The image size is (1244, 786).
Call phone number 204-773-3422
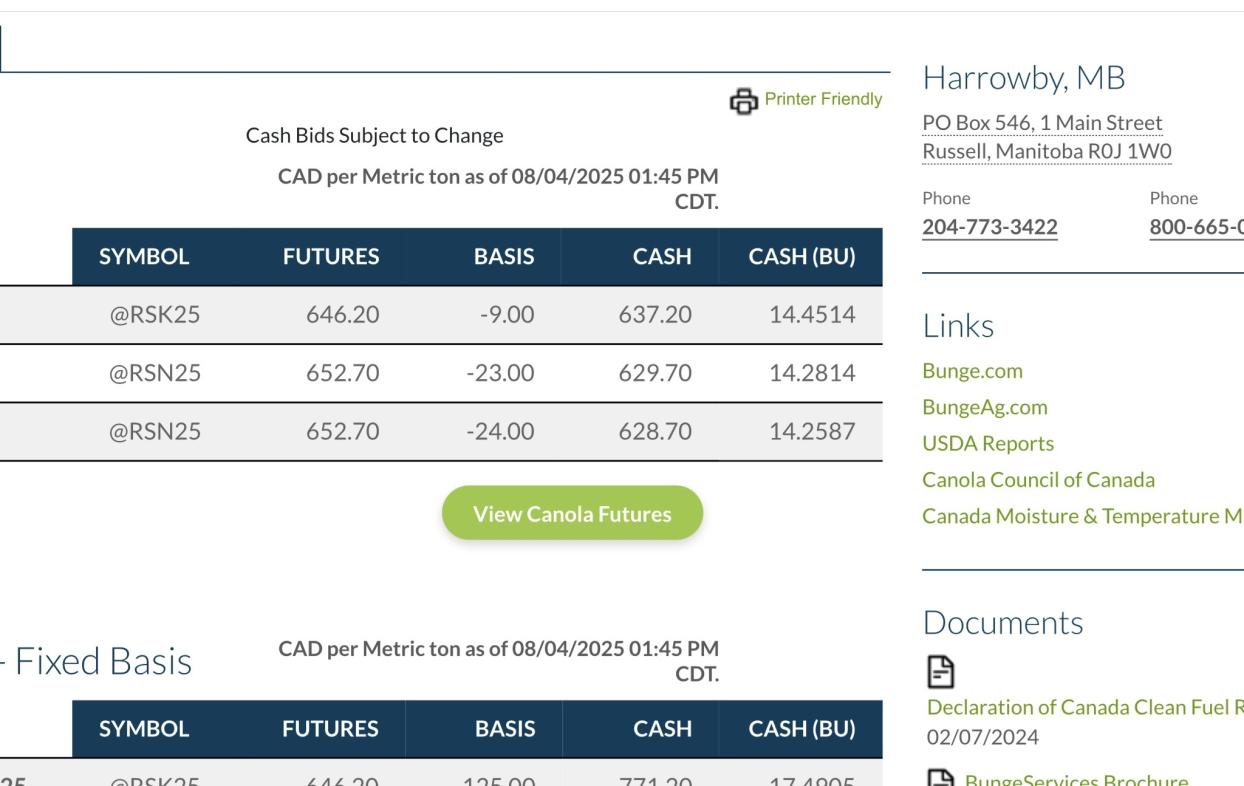989,227
